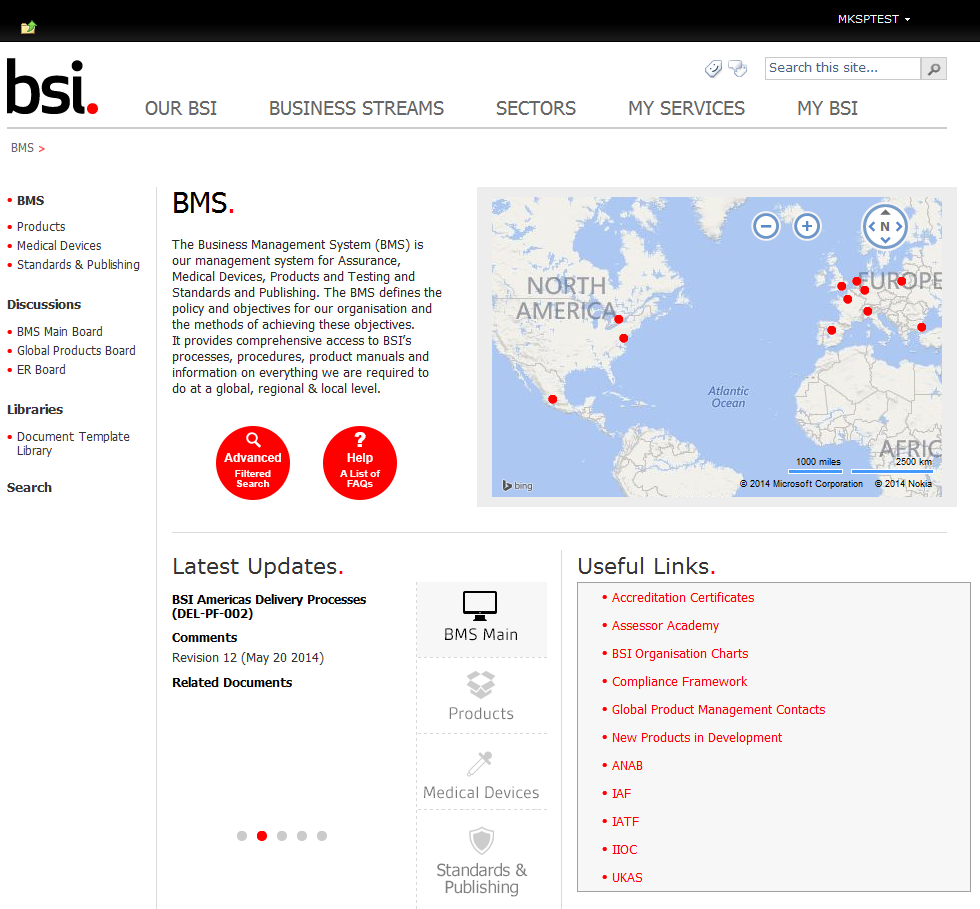980x909 pixels.
Task: Select the fifth carousel dot
Action: coord(322,836)
